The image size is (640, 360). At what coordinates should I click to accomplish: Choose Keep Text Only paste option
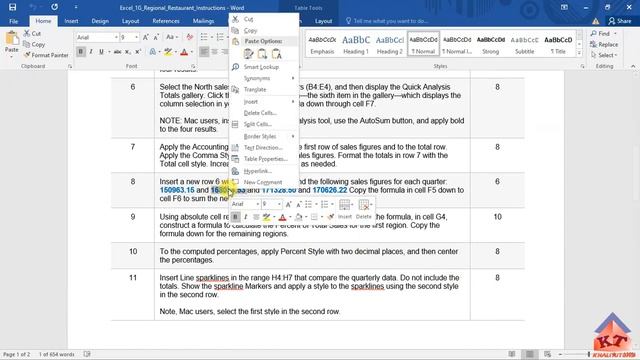[x=277, y=54]
